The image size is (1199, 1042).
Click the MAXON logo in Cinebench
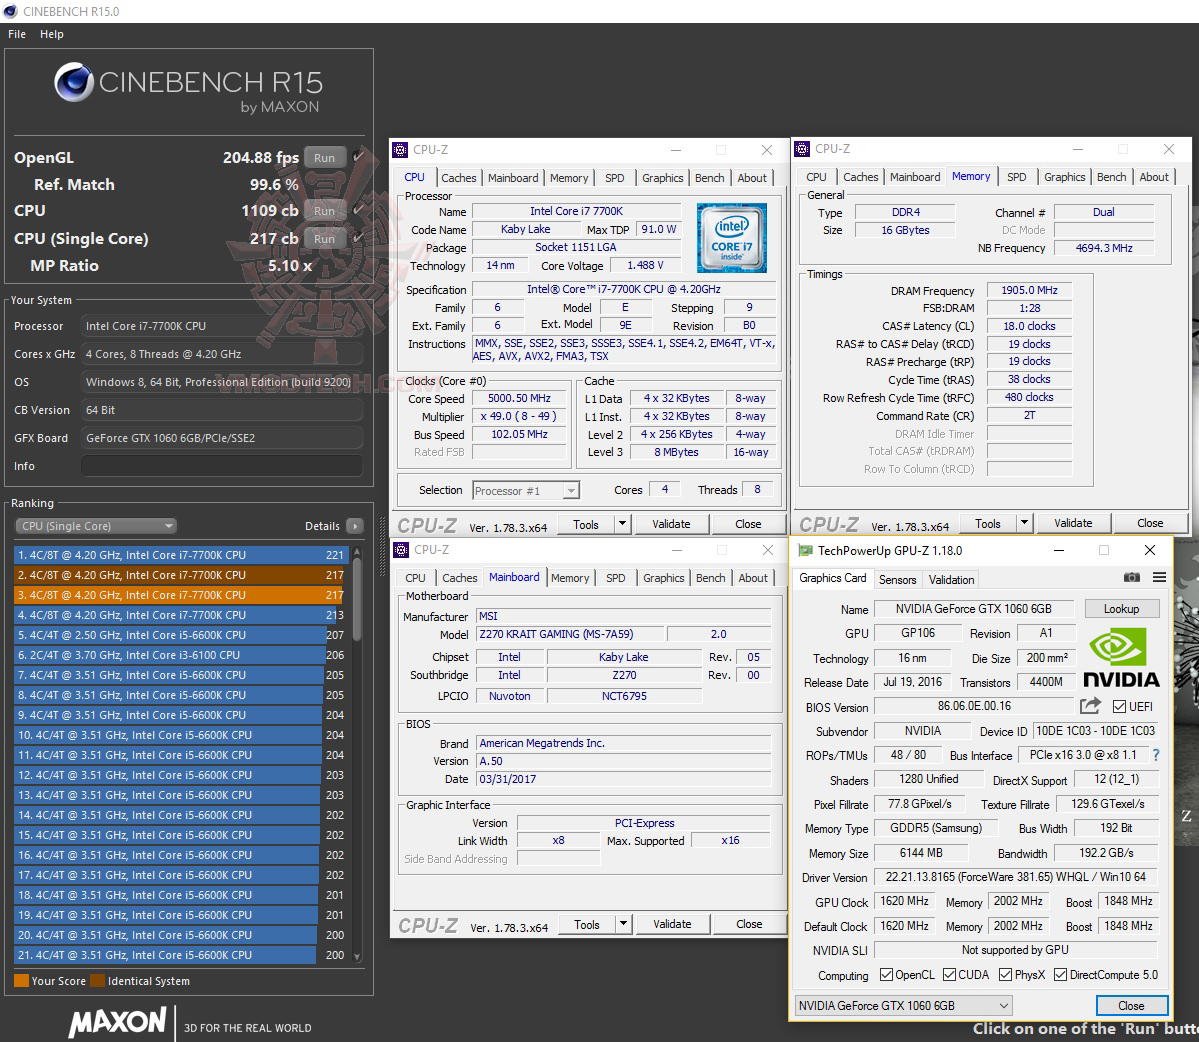coord(118,1022)
